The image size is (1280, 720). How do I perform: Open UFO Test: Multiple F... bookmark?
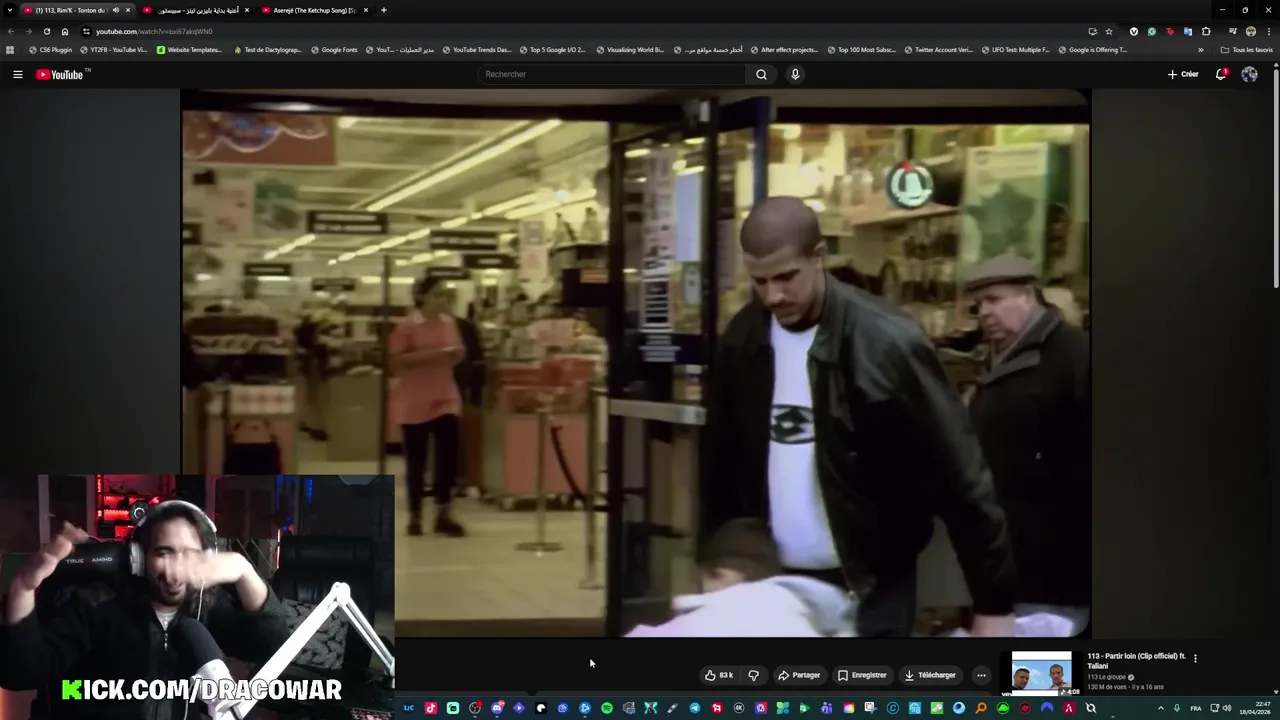point(1015,49)
